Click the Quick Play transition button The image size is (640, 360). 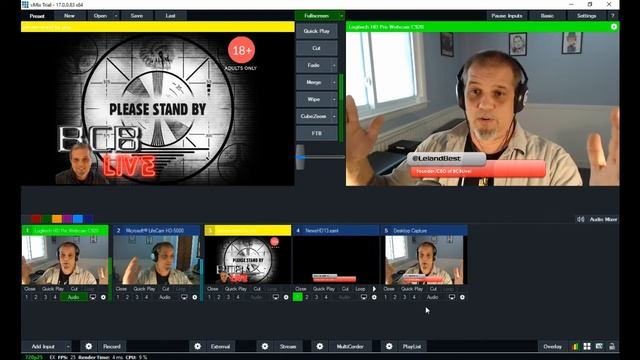(x=317, y=31)
